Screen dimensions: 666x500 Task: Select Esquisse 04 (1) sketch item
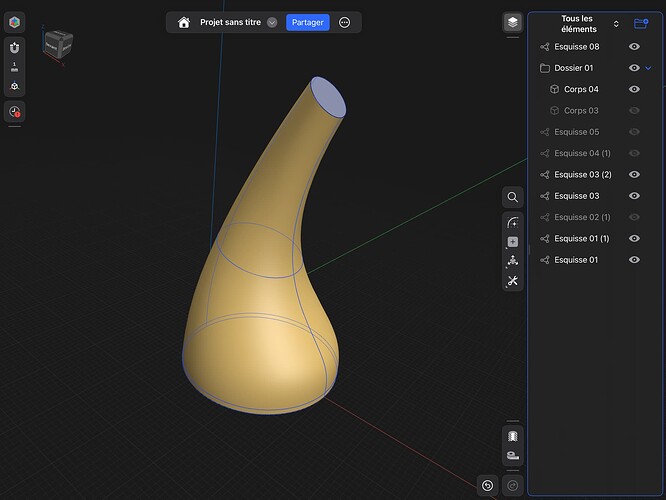(582, 153)
